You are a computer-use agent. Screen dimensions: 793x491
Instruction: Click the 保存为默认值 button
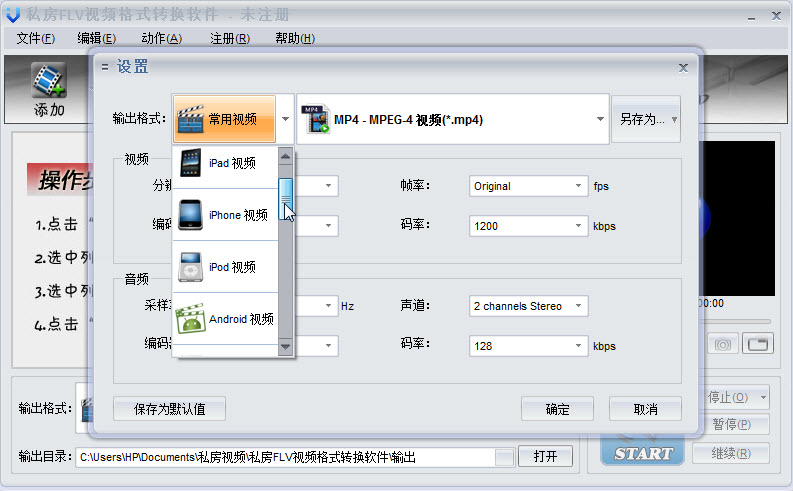[169, 409]
